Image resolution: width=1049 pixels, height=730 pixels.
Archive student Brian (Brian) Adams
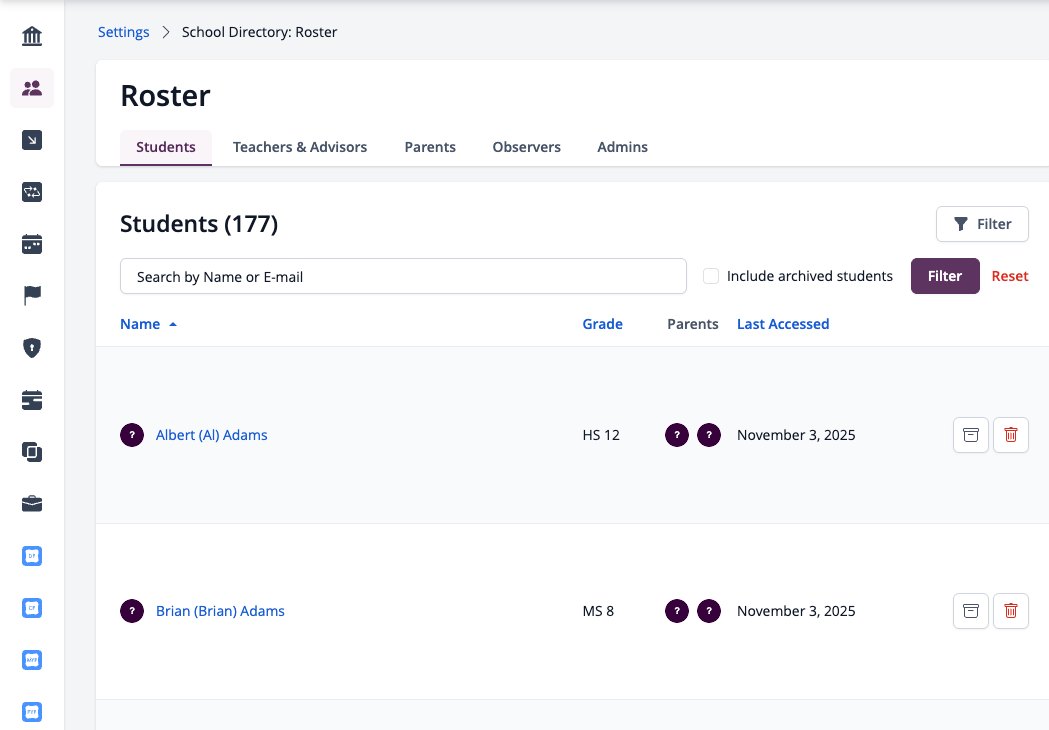point(970,611)
